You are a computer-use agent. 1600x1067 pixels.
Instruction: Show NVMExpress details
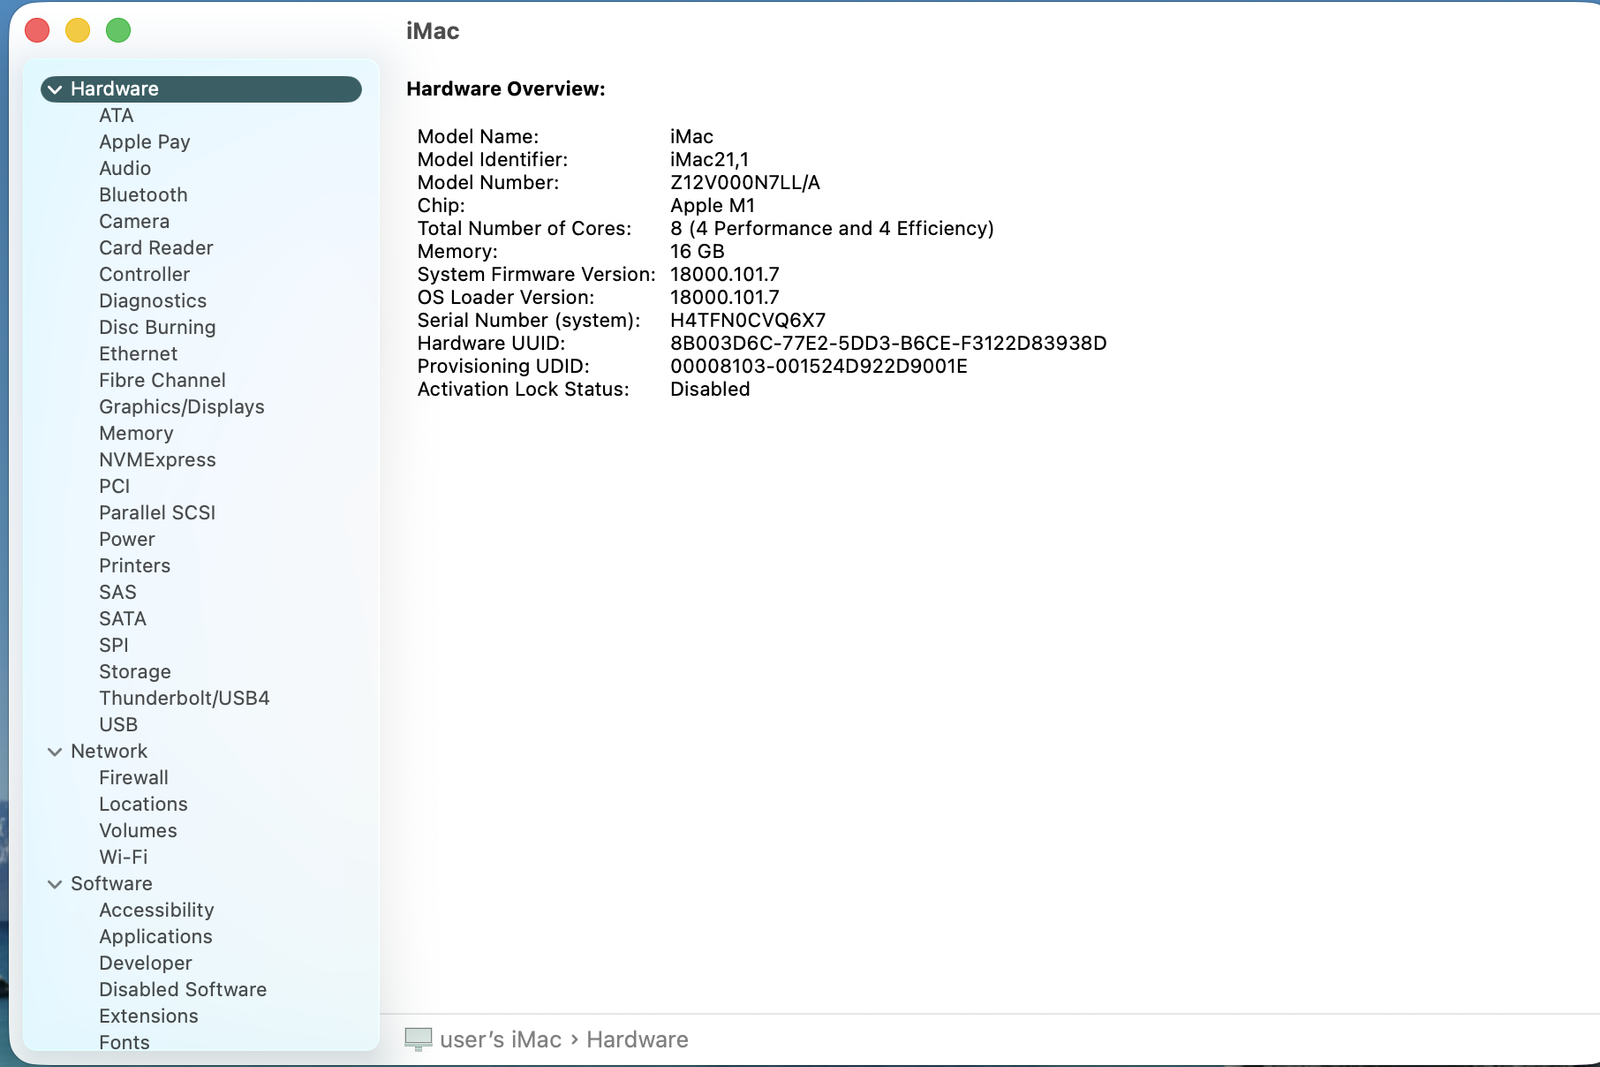coord(157,460)
